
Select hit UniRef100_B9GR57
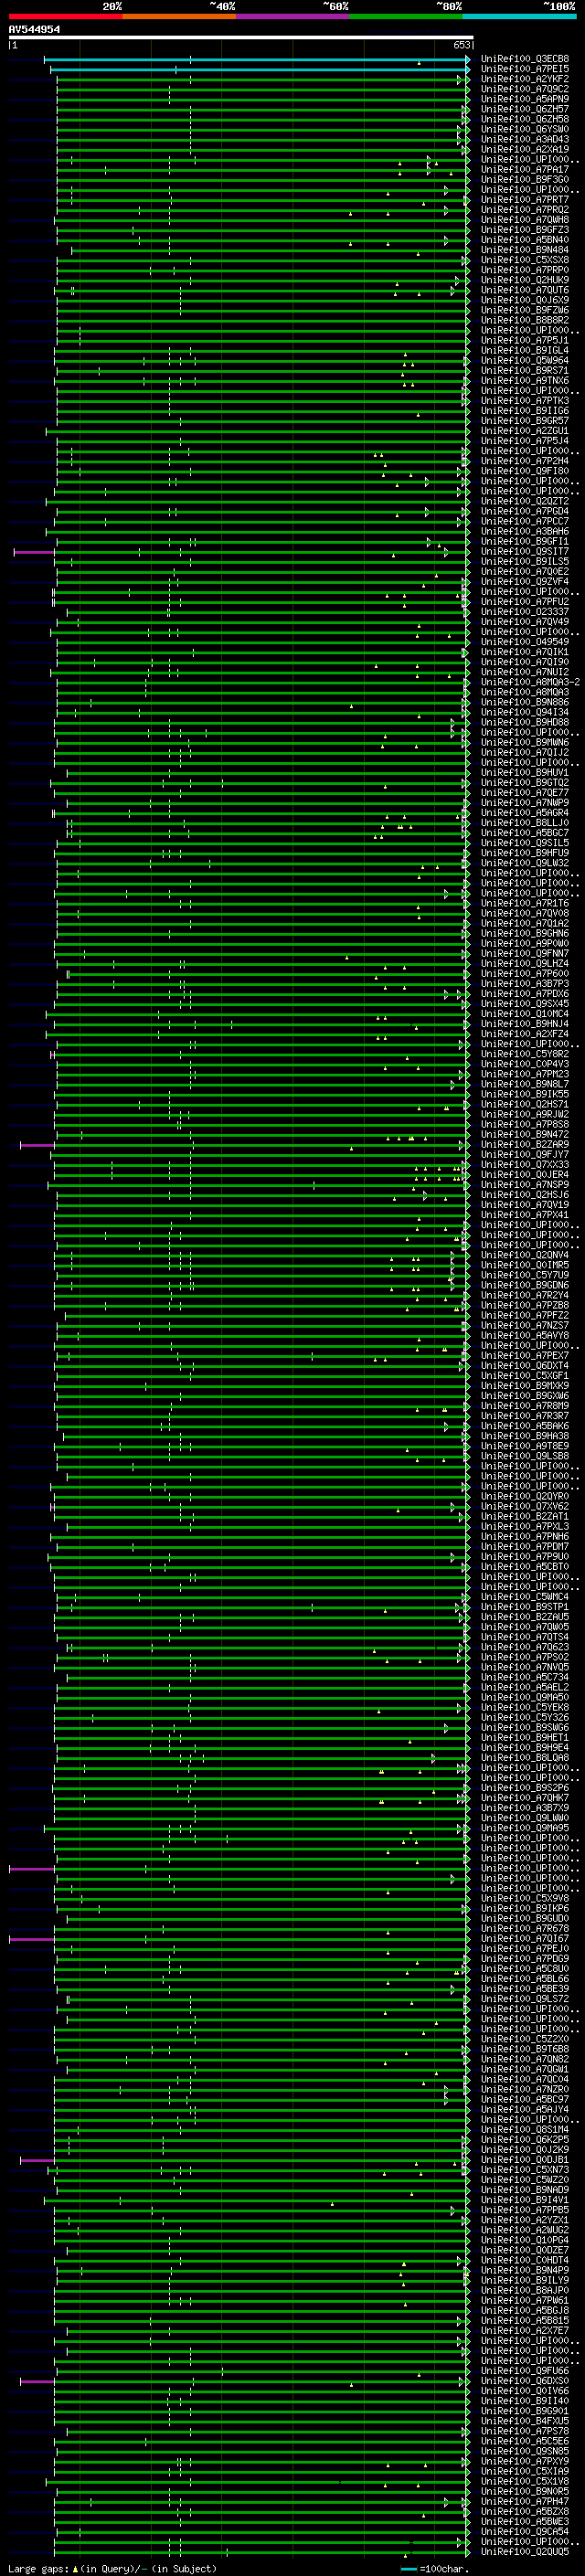tap(525, 421)
